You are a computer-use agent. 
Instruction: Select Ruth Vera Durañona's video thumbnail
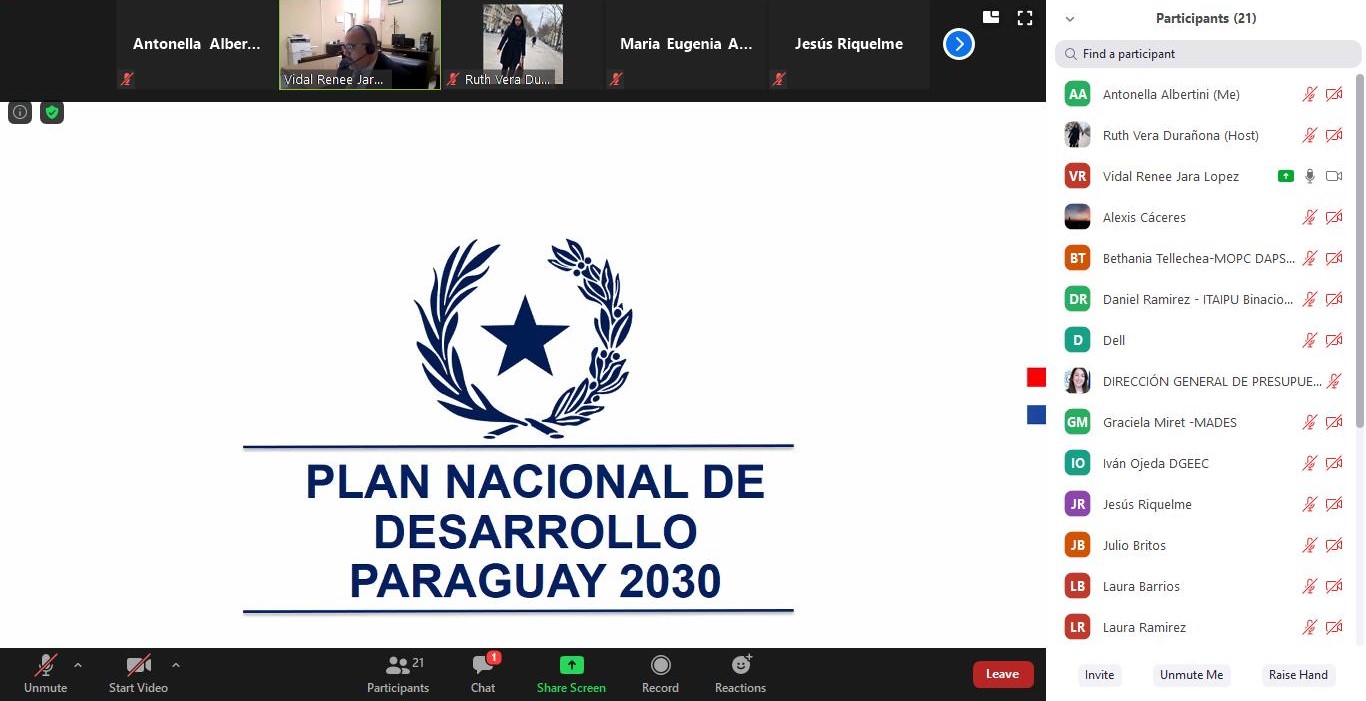click(x=523, y=44)
